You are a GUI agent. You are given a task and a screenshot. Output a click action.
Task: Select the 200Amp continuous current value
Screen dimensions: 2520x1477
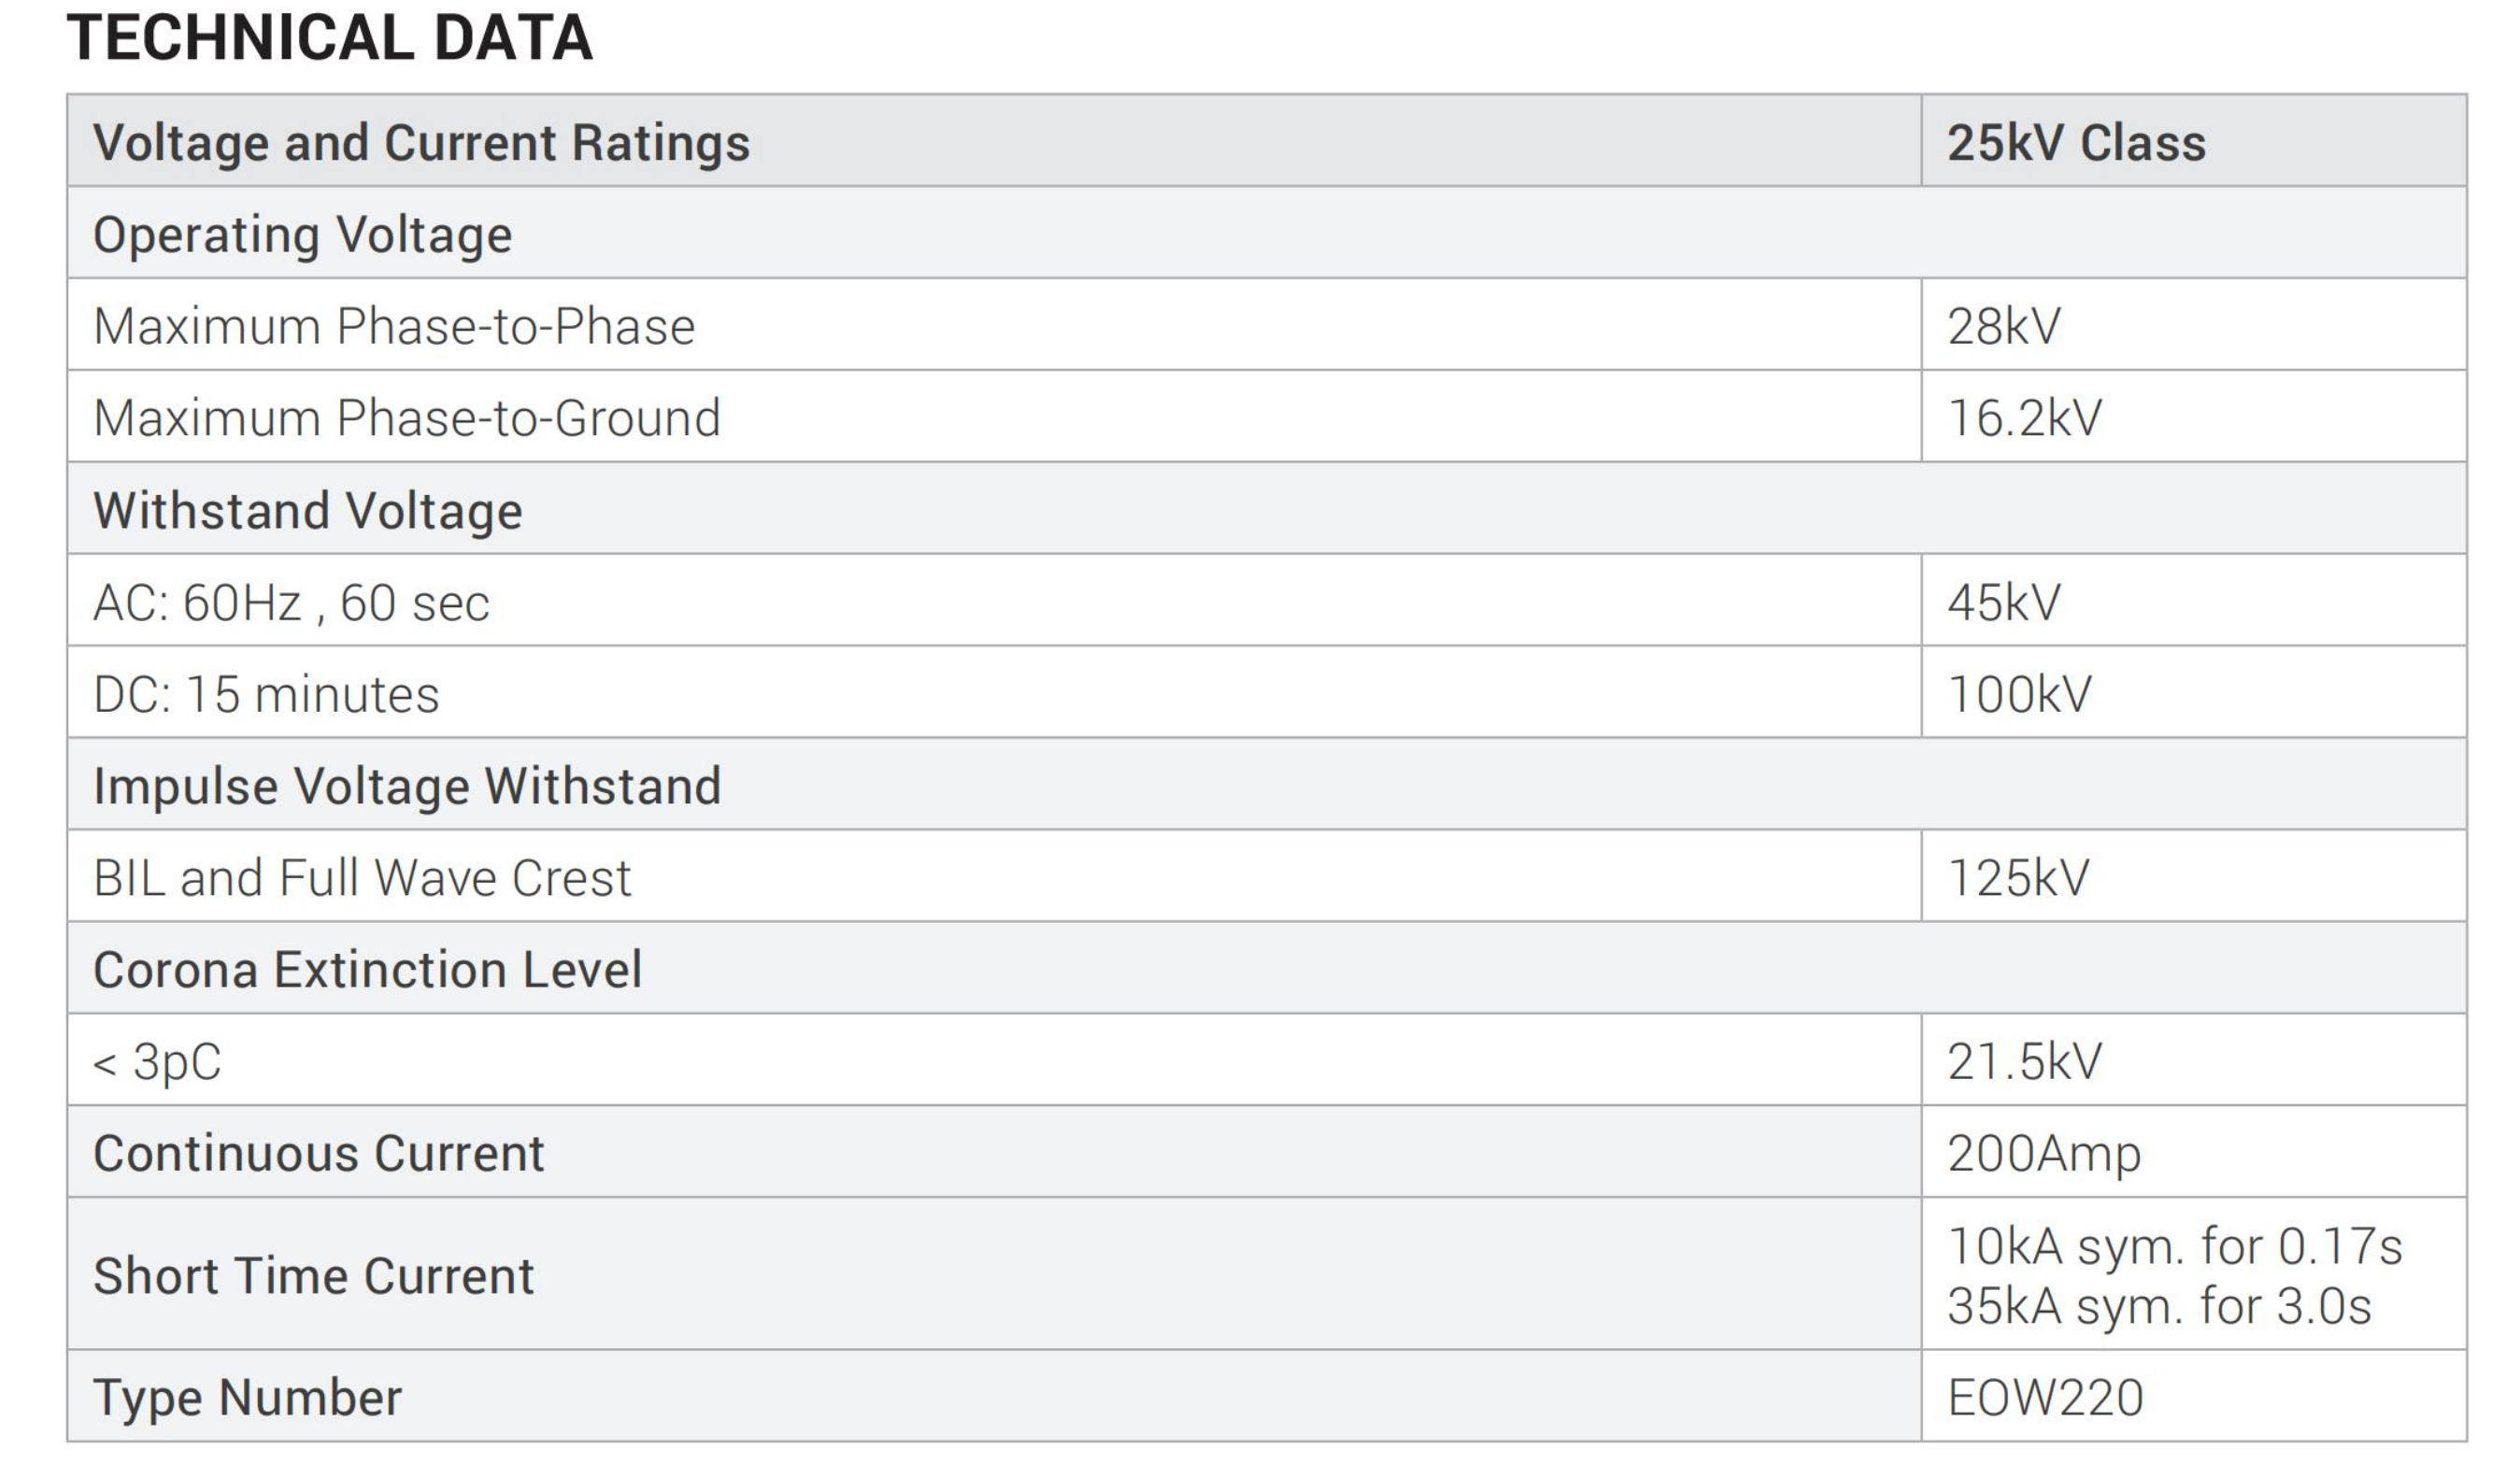coord(2044,1153)
